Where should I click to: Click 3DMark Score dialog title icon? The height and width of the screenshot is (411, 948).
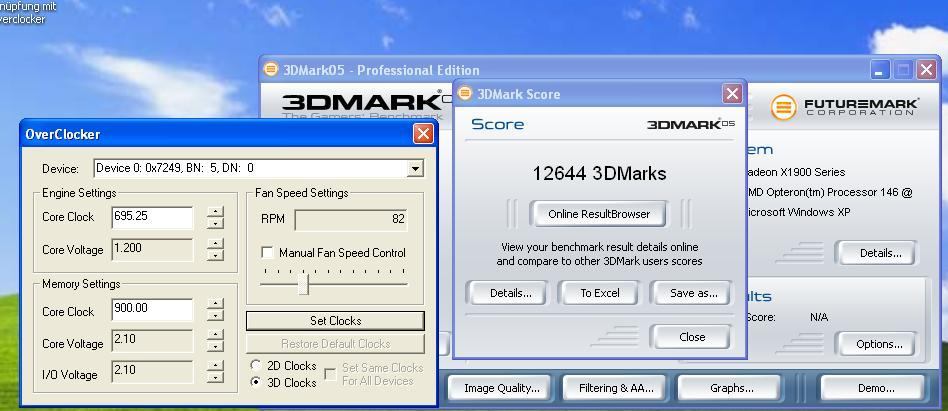pos(465,94)
